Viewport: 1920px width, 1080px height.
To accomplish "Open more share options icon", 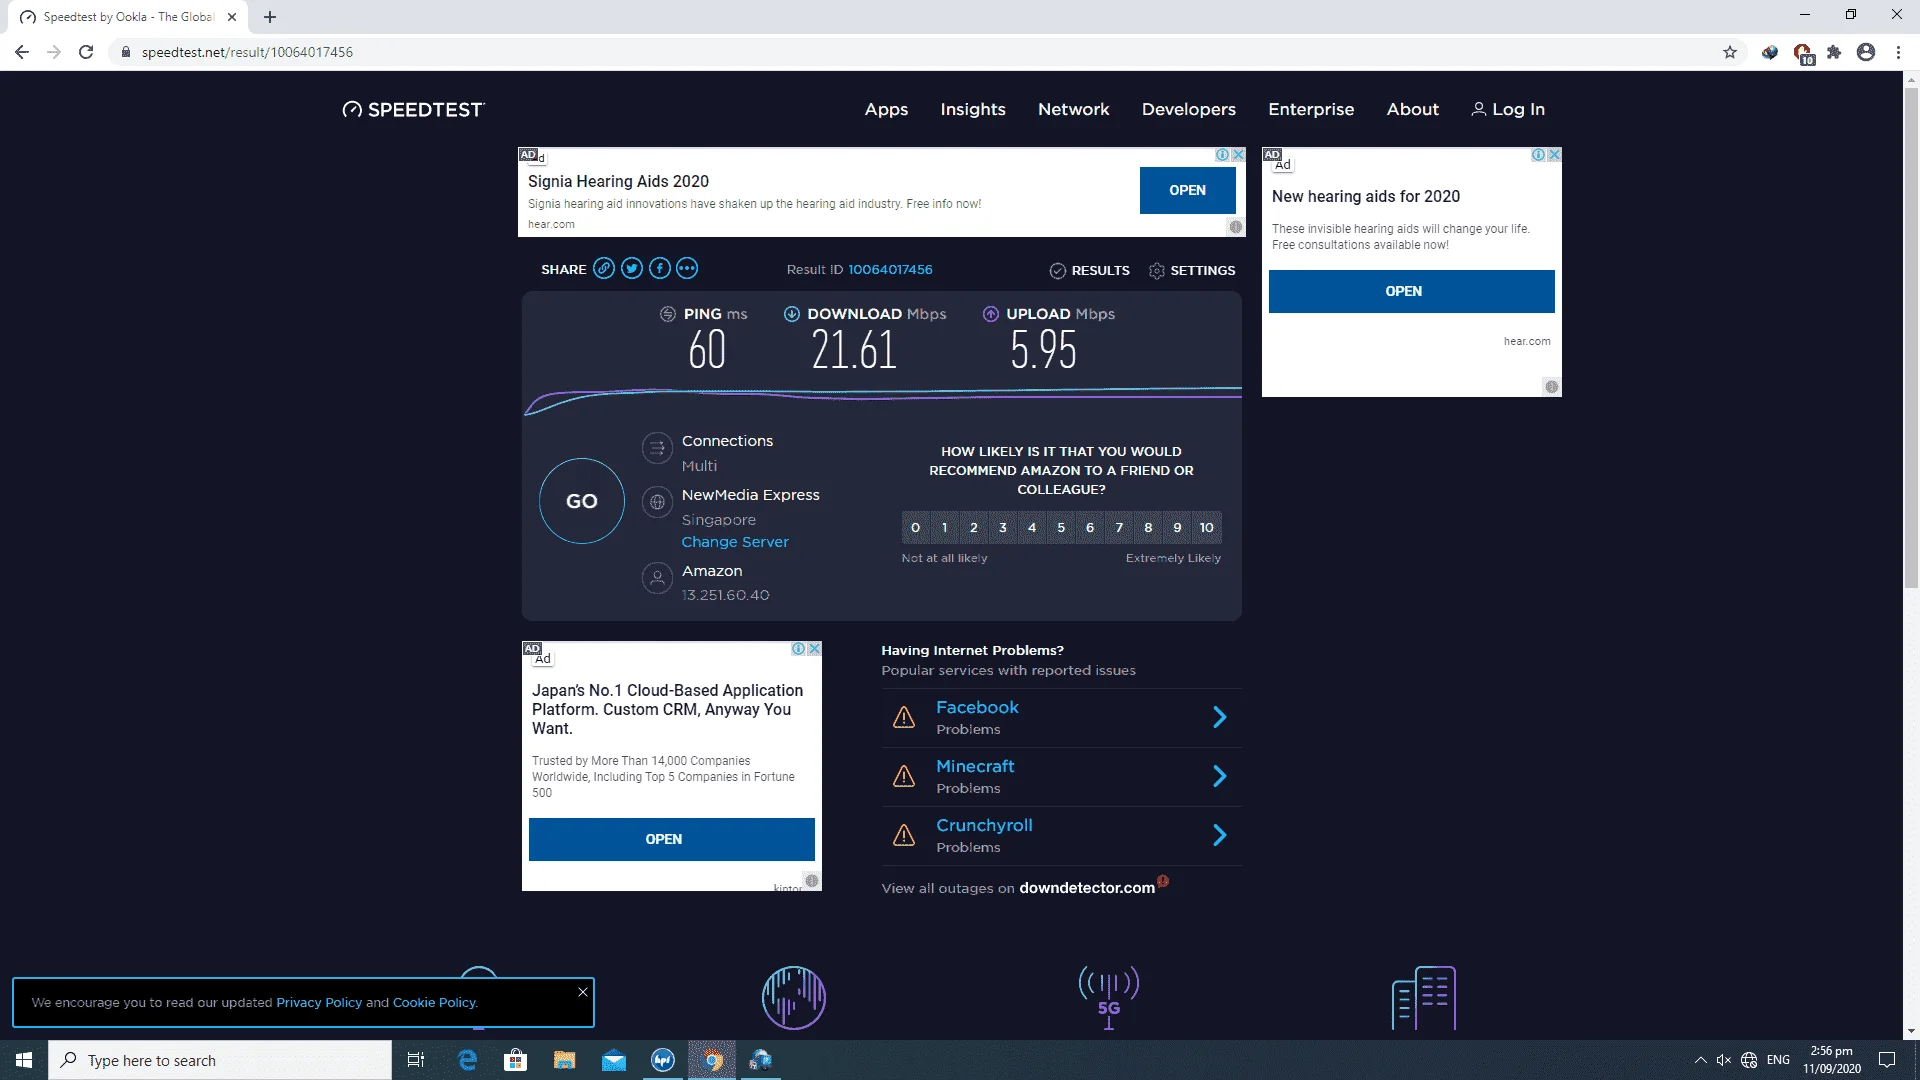I will click(x=687, y=268).
